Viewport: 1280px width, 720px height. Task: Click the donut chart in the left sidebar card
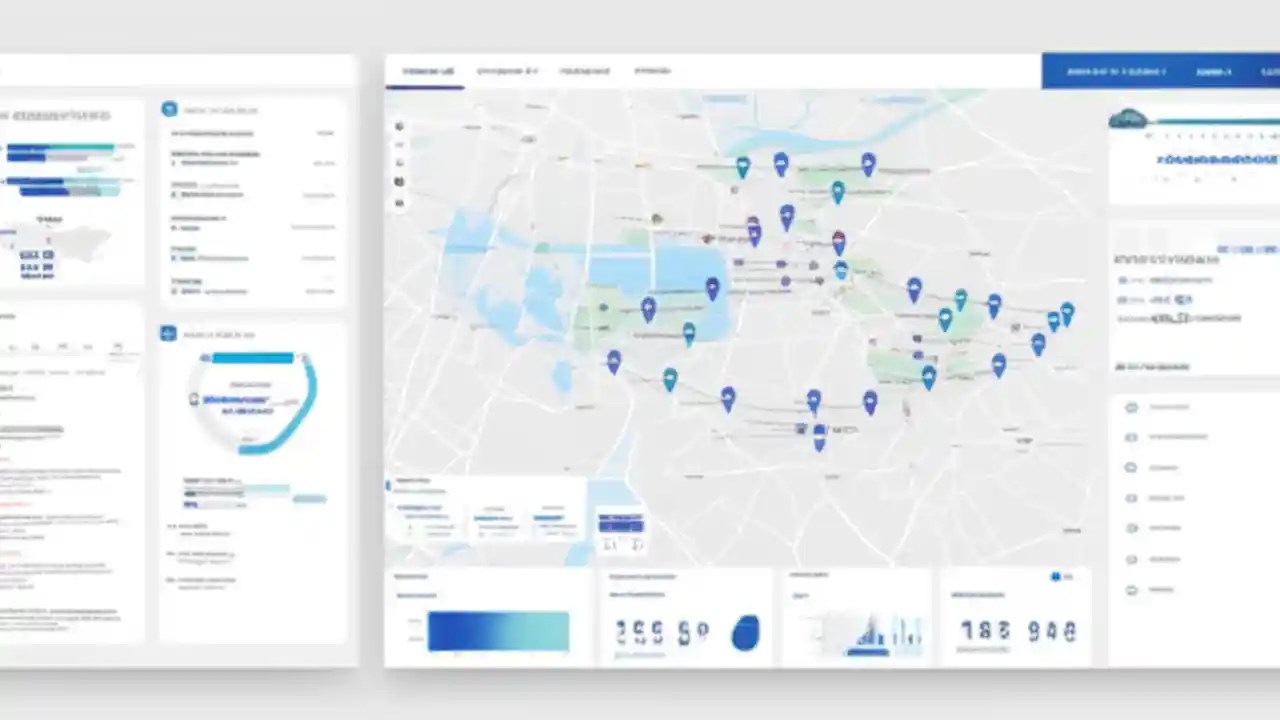[250, 400]
